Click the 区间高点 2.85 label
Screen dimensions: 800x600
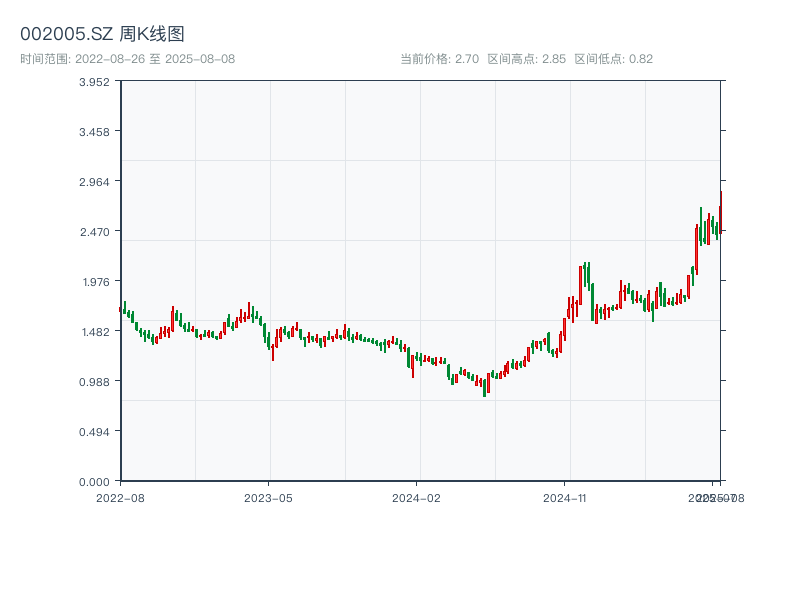pos(526,59)
